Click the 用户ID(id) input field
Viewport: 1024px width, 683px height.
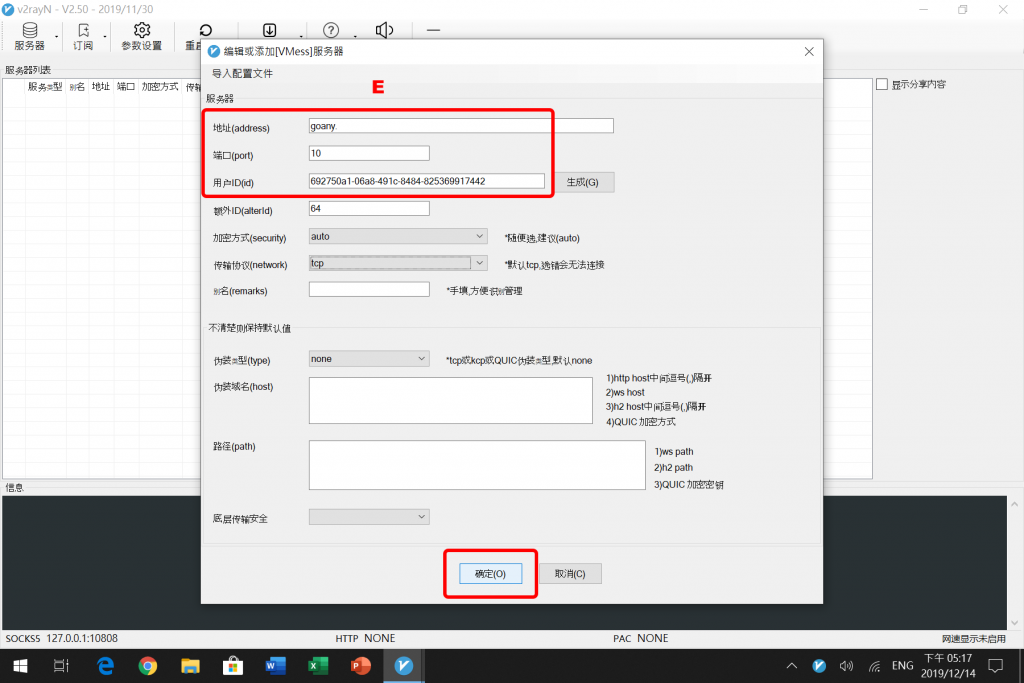tap(426, 181)
